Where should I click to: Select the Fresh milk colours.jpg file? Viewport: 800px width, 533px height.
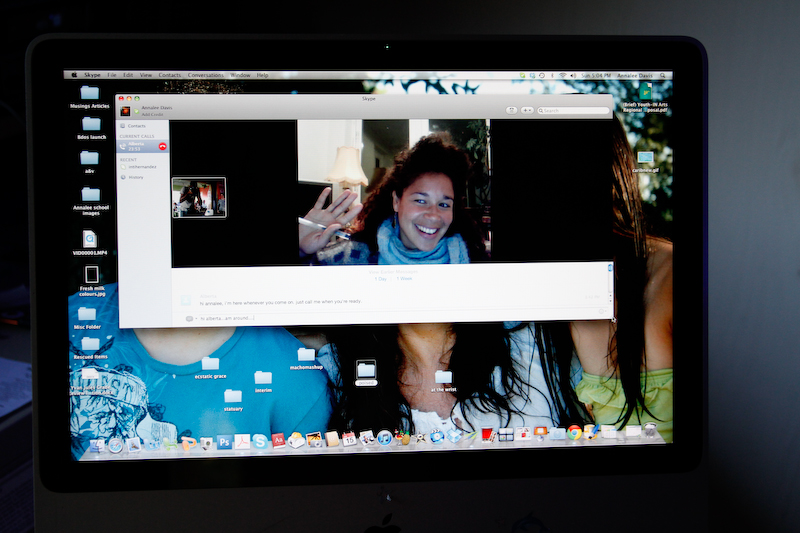(92, 277)
